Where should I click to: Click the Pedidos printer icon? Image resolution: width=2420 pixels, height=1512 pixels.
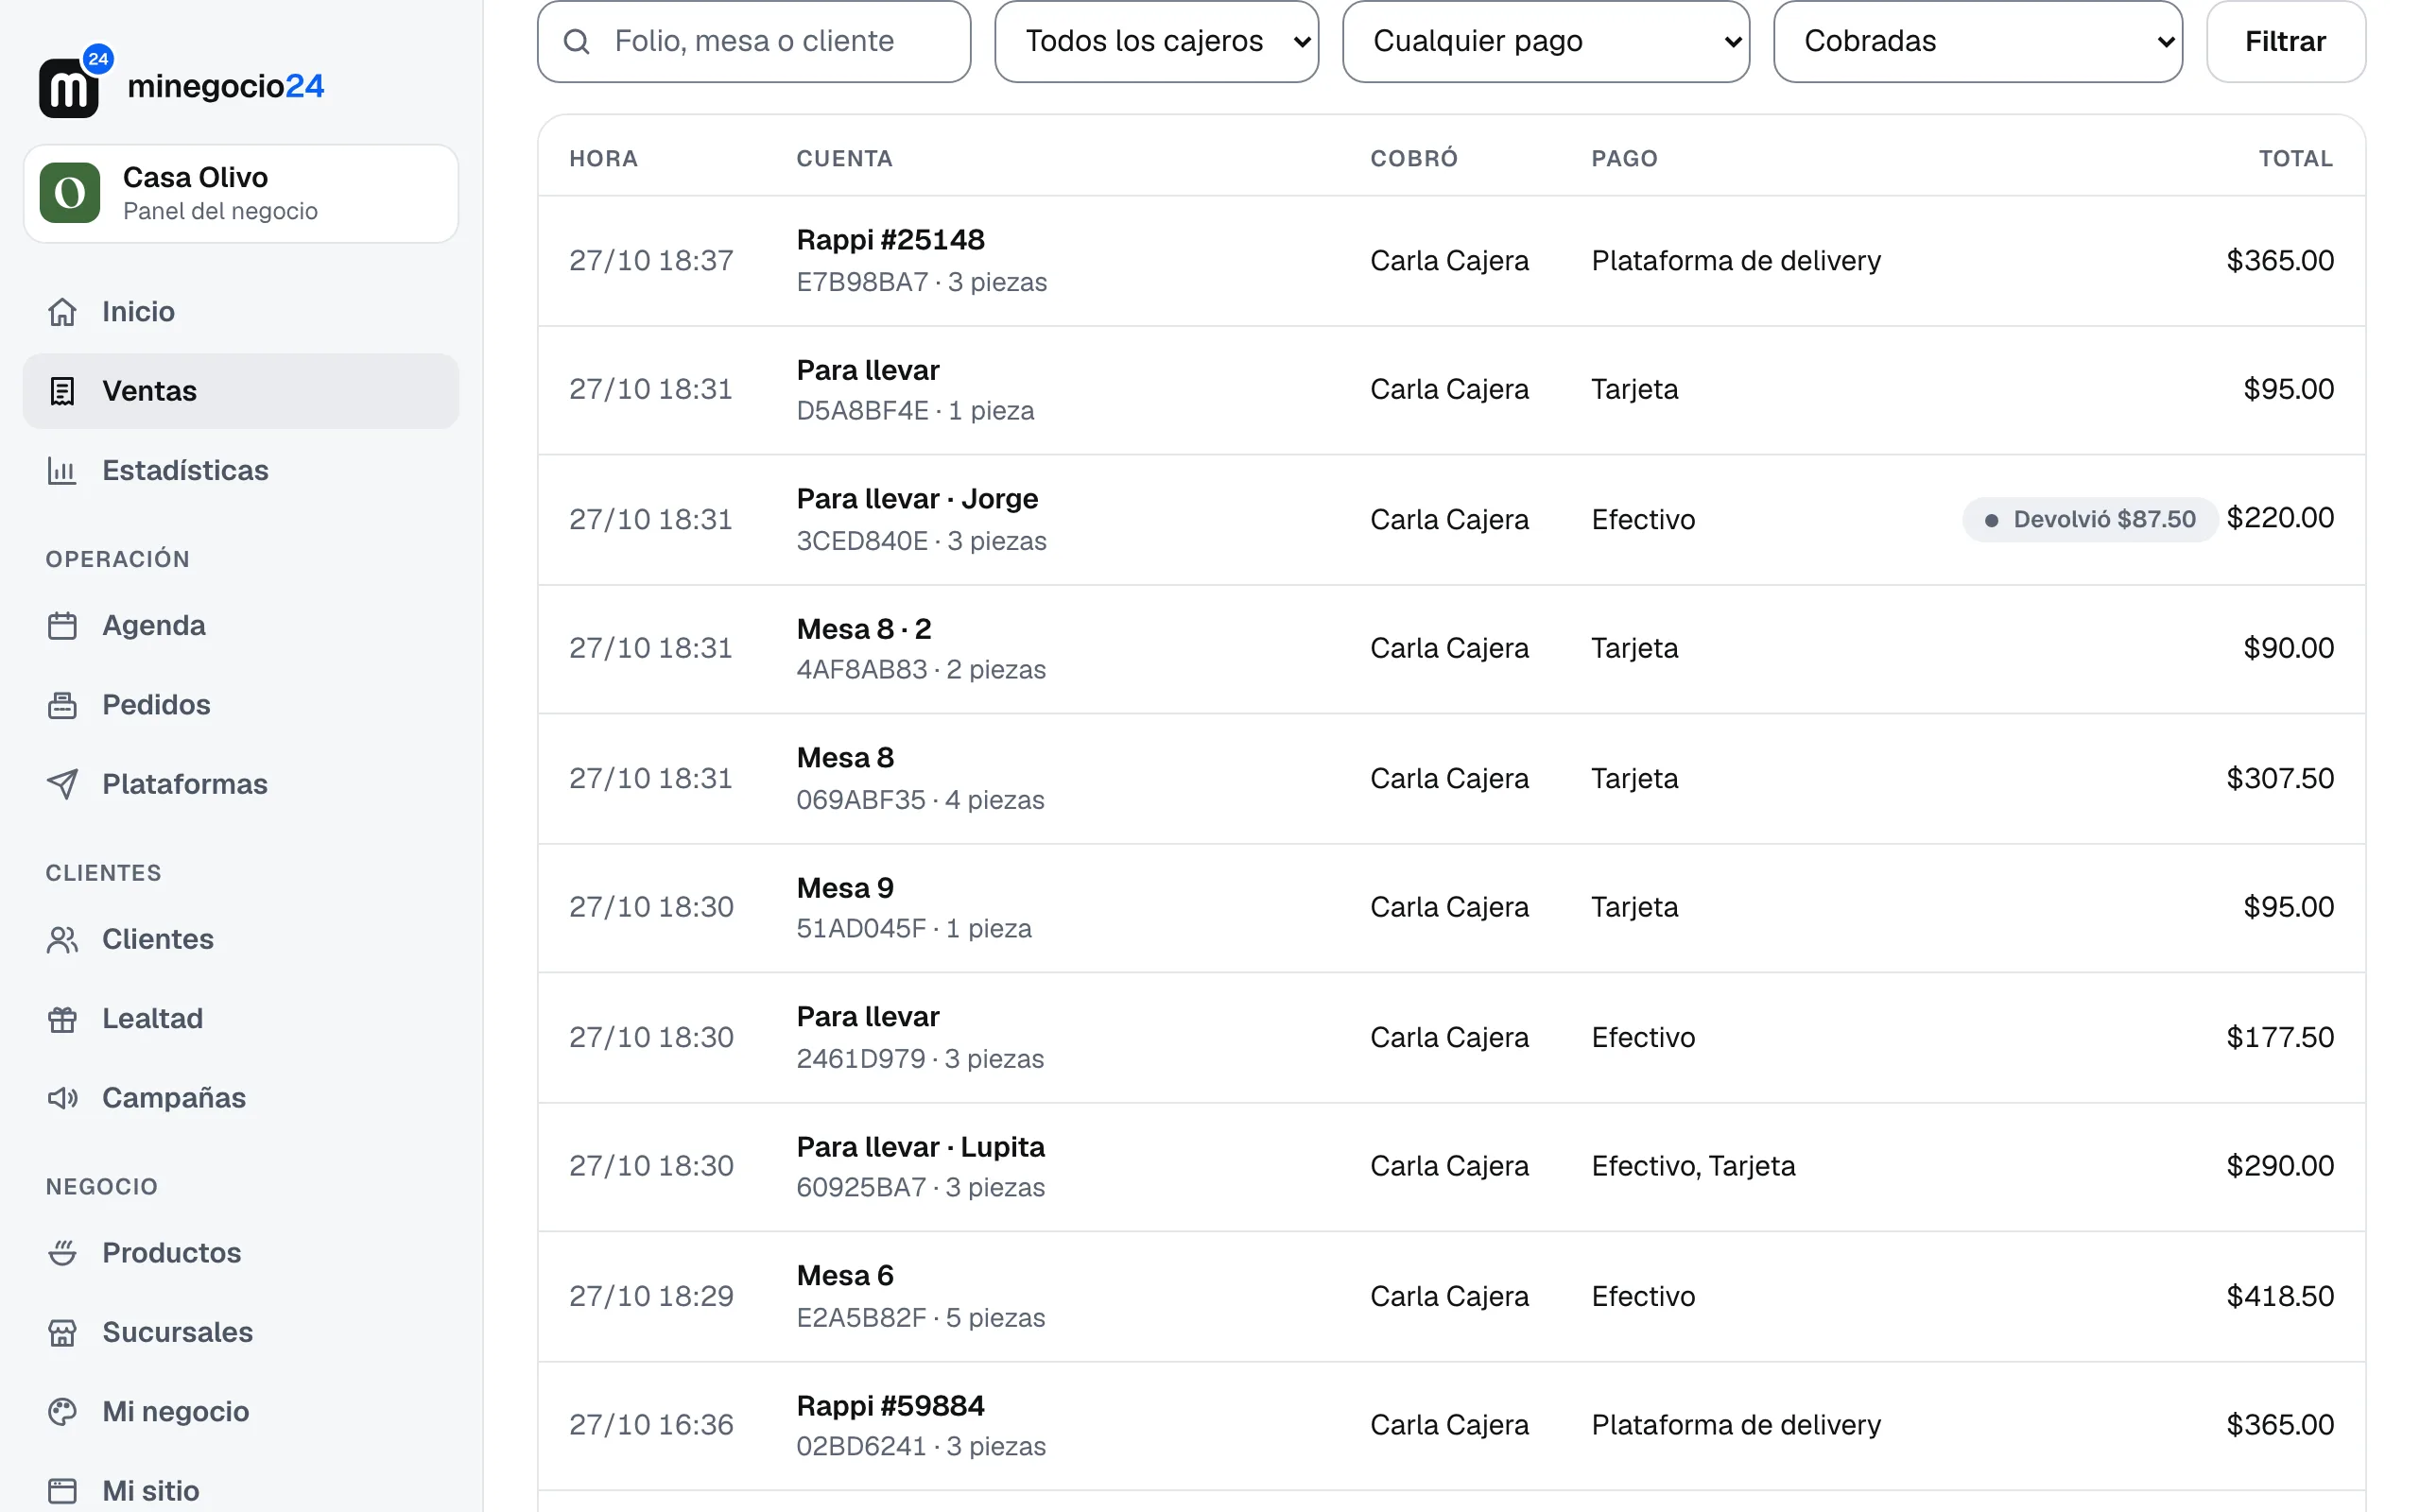(62, 705)
